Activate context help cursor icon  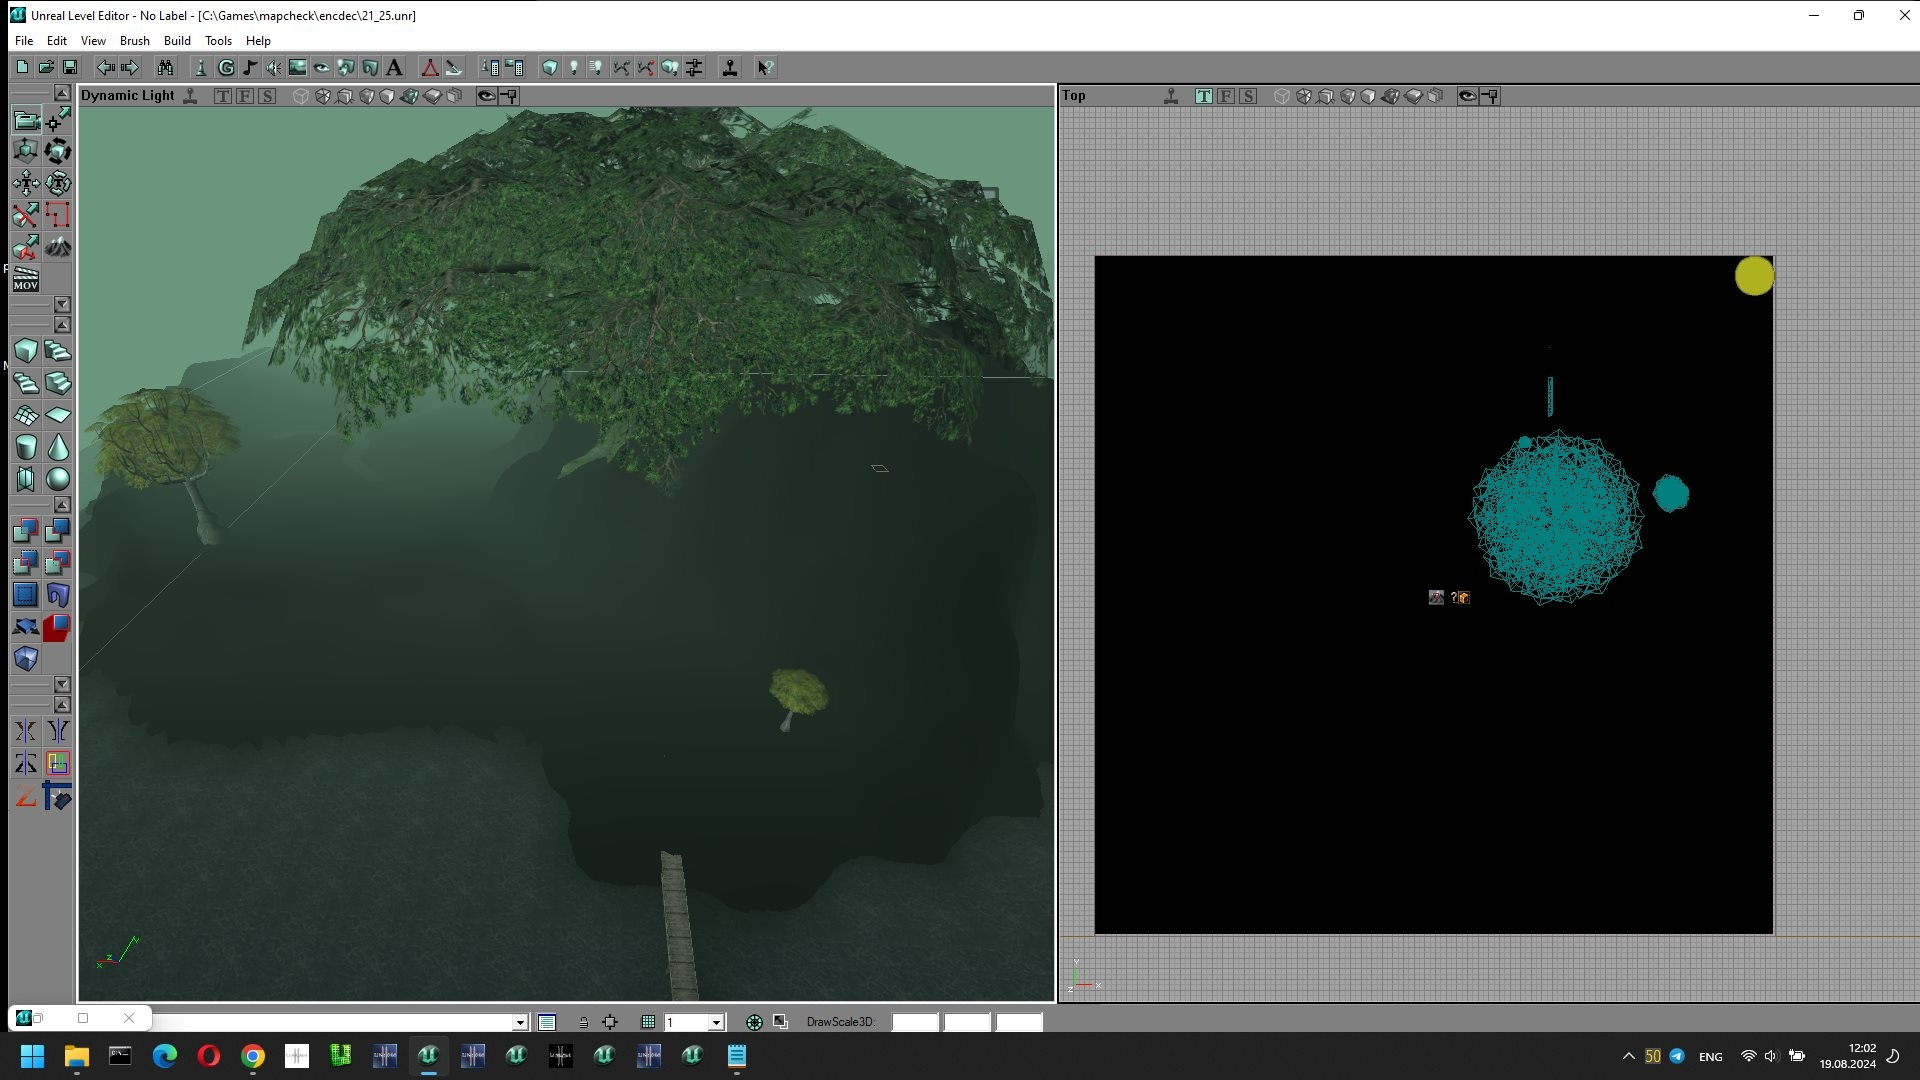765,67
